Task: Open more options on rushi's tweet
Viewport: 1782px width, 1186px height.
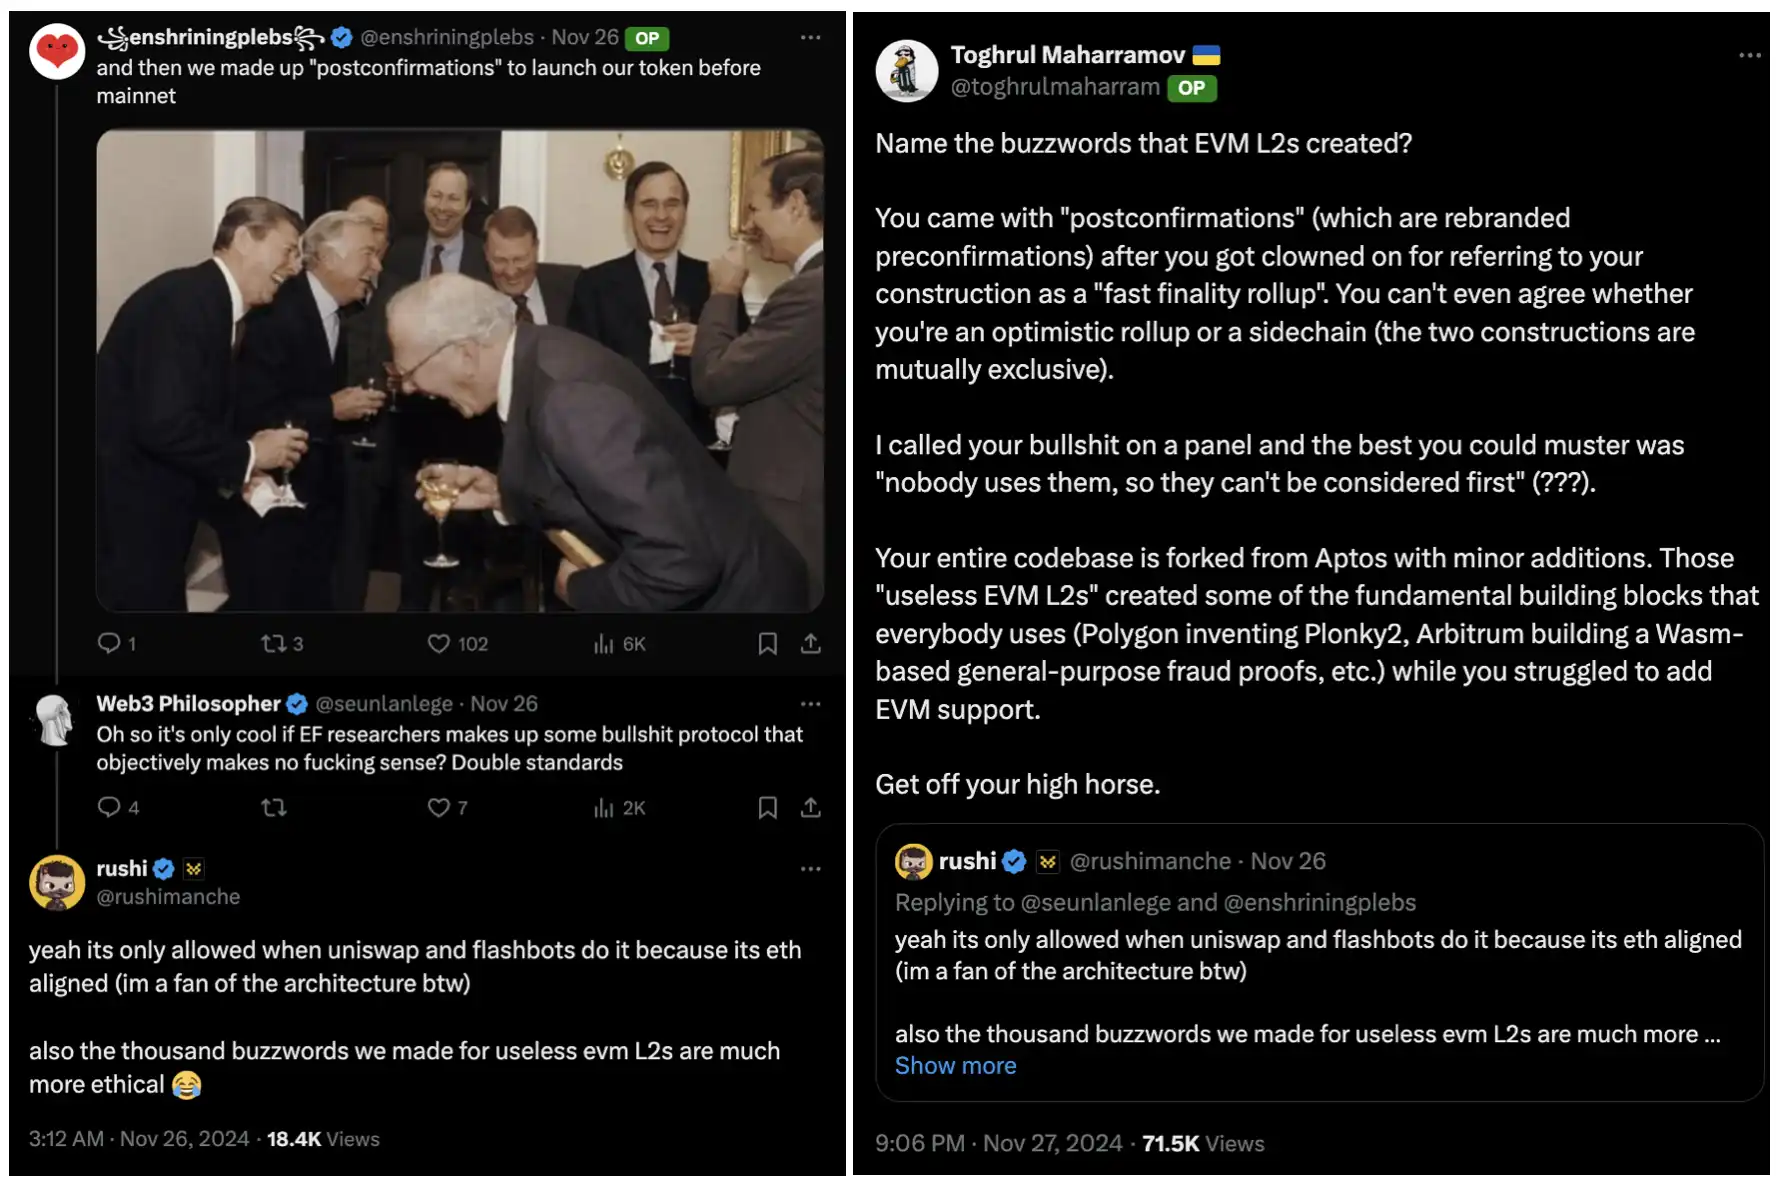Action: 810,869
